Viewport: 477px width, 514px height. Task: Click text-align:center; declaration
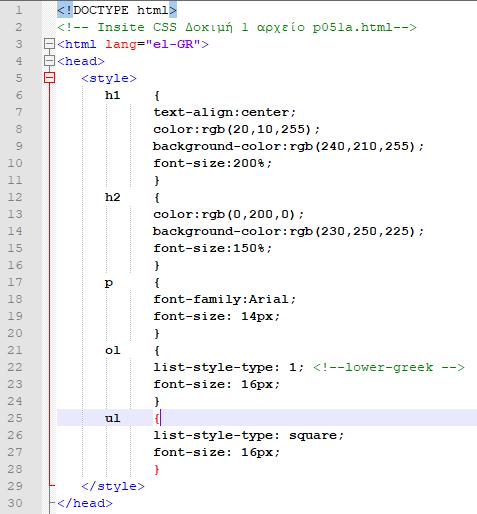point(224,112)
